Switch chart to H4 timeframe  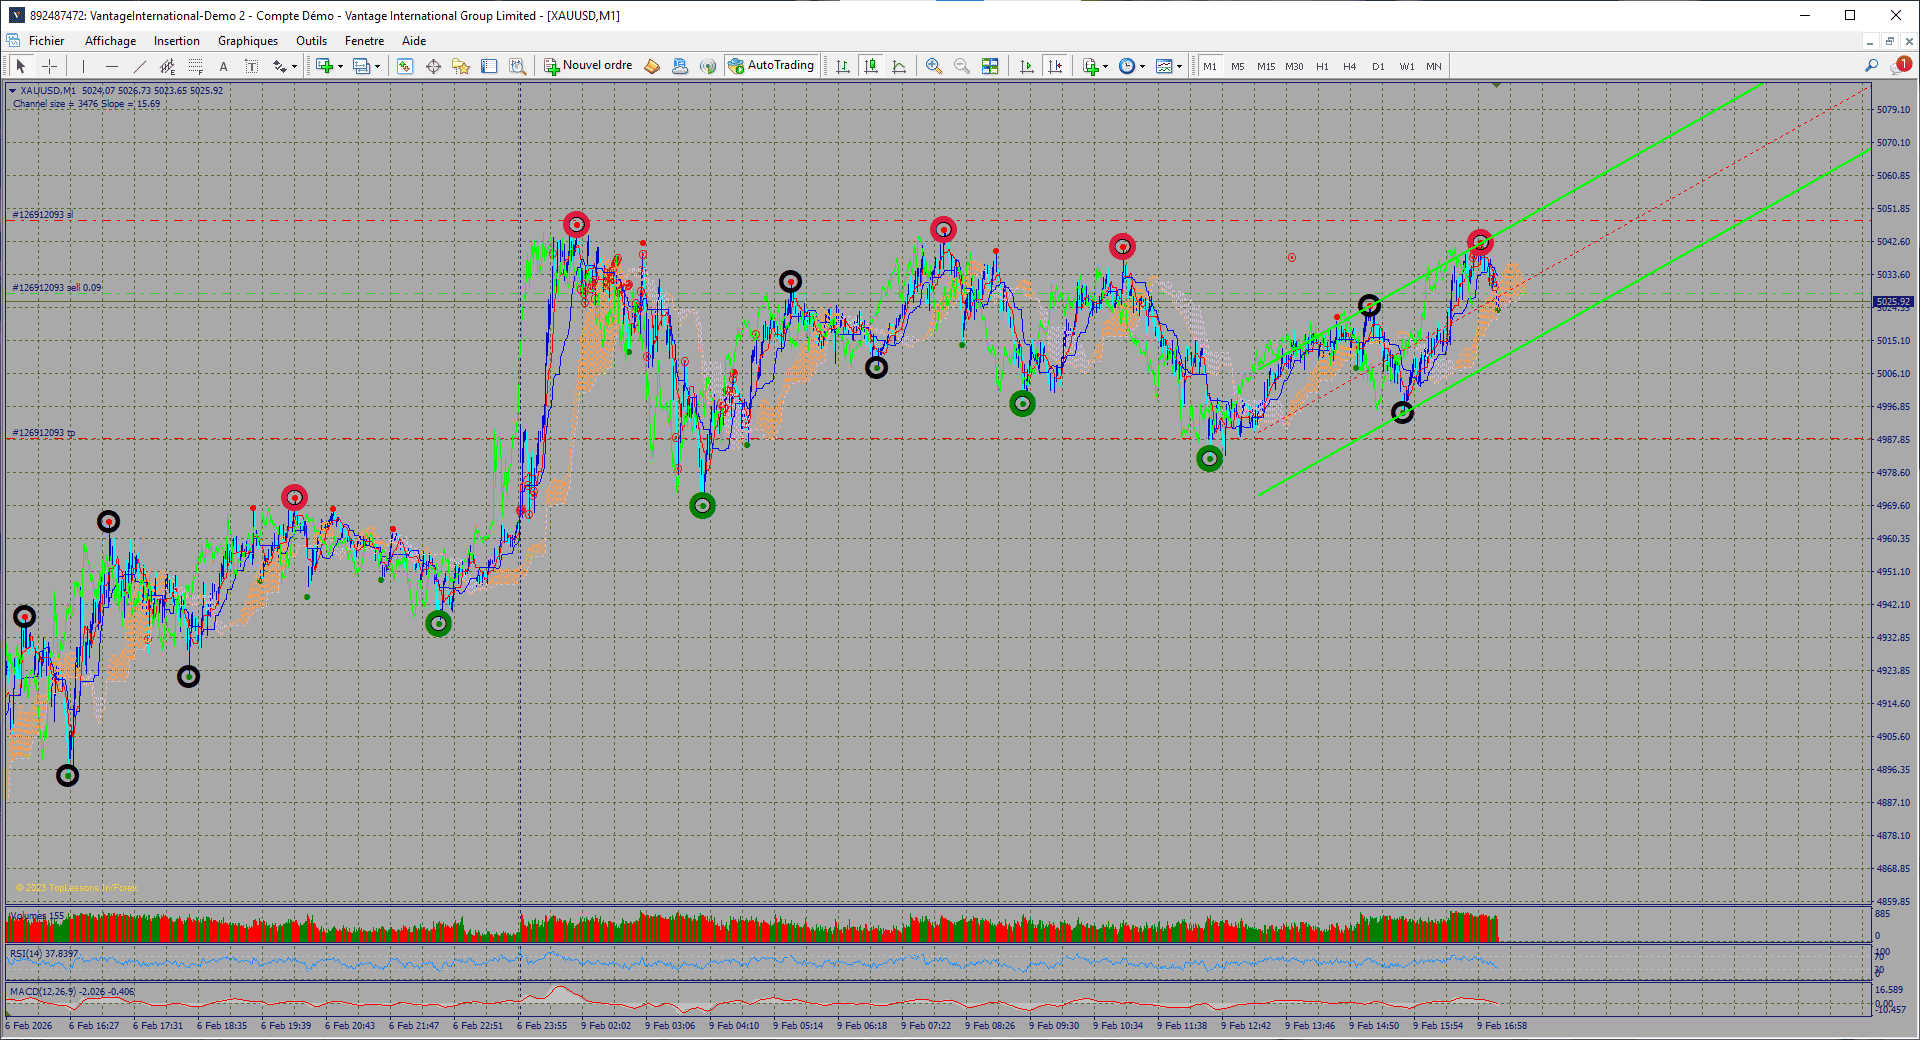pyautogui.click(x=1350, y=66)
